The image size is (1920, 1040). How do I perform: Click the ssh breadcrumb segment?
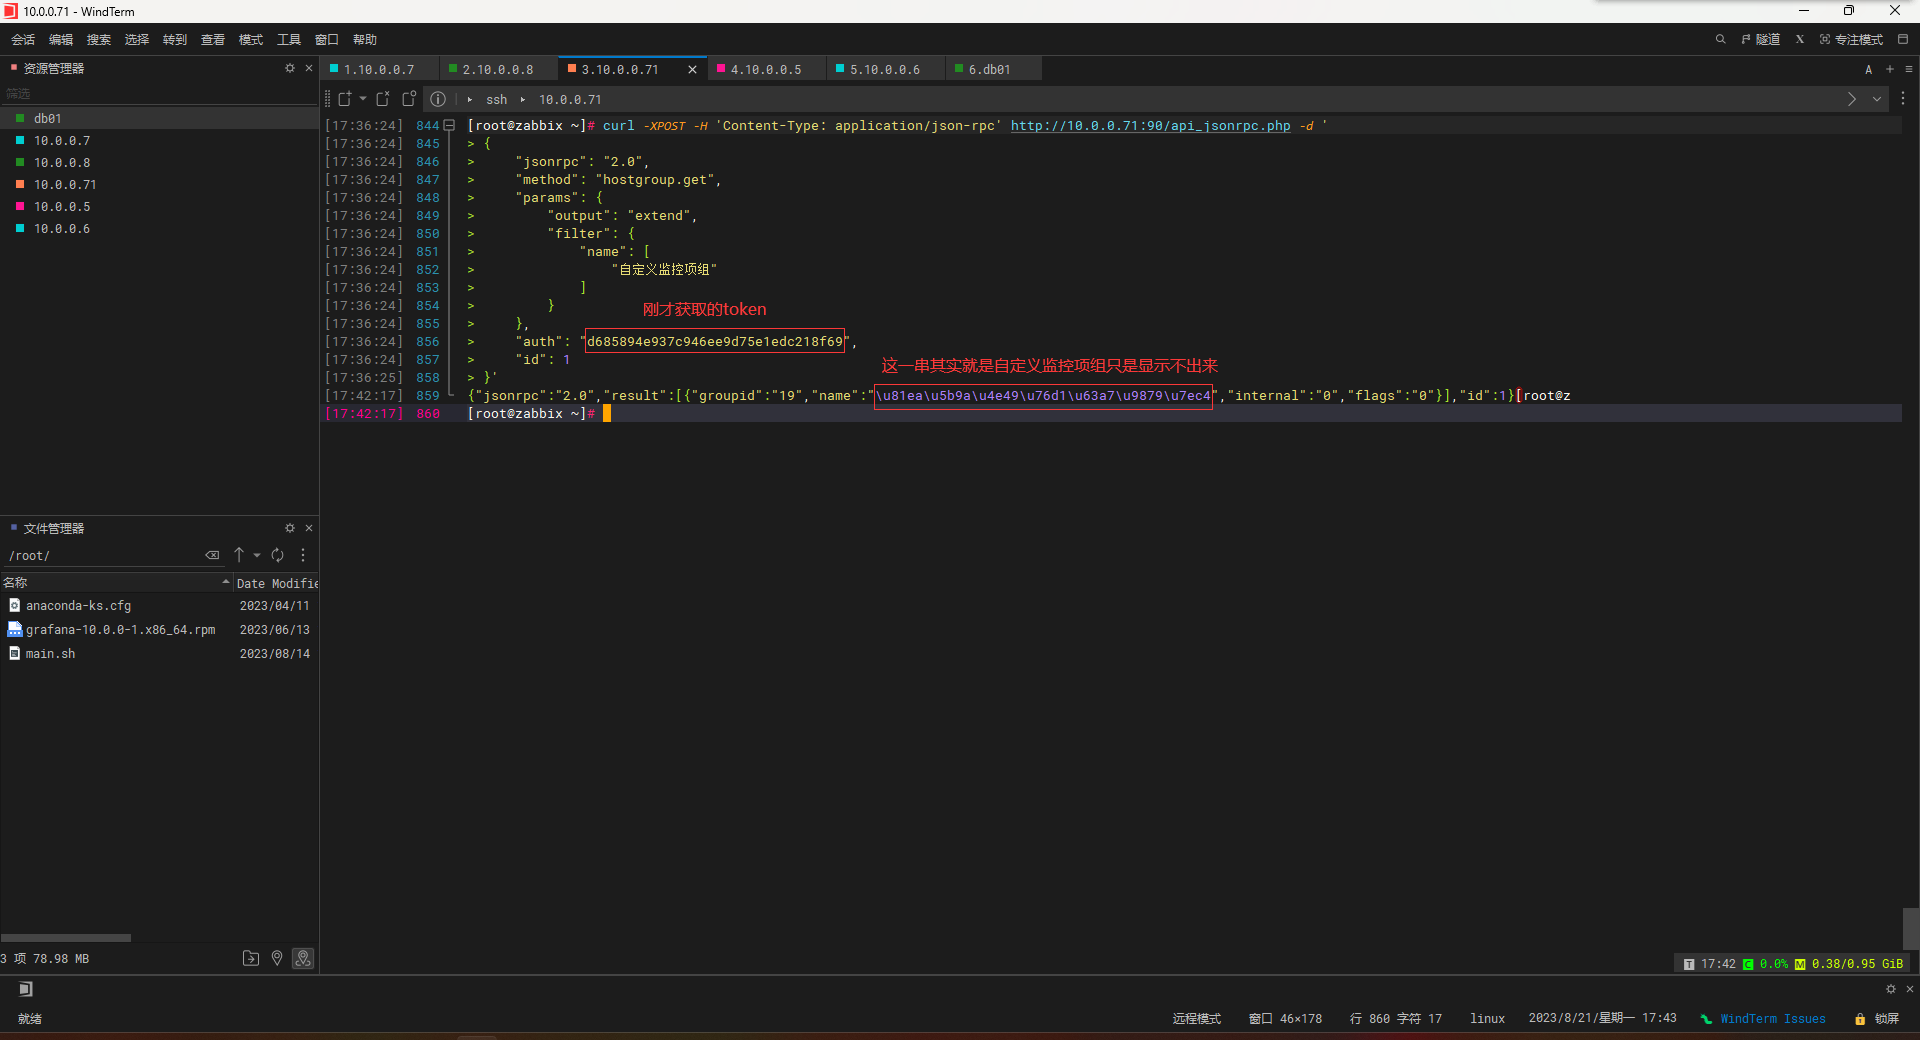497,99
